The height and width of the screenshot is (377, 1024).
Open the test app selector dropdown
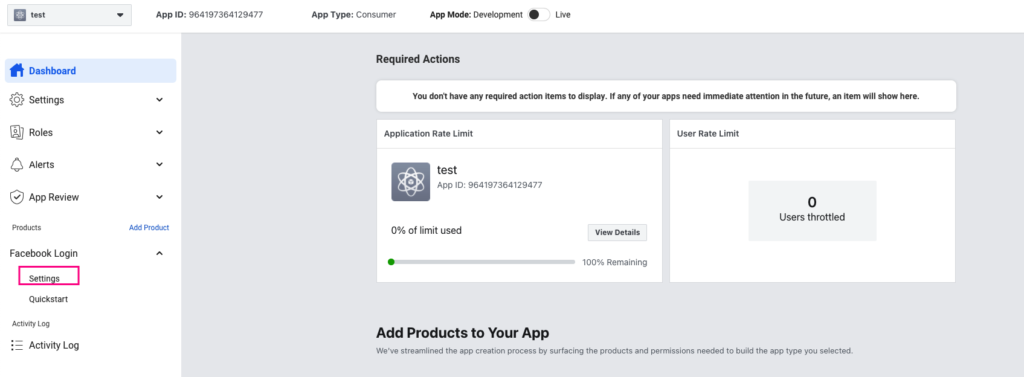point(69,15)
